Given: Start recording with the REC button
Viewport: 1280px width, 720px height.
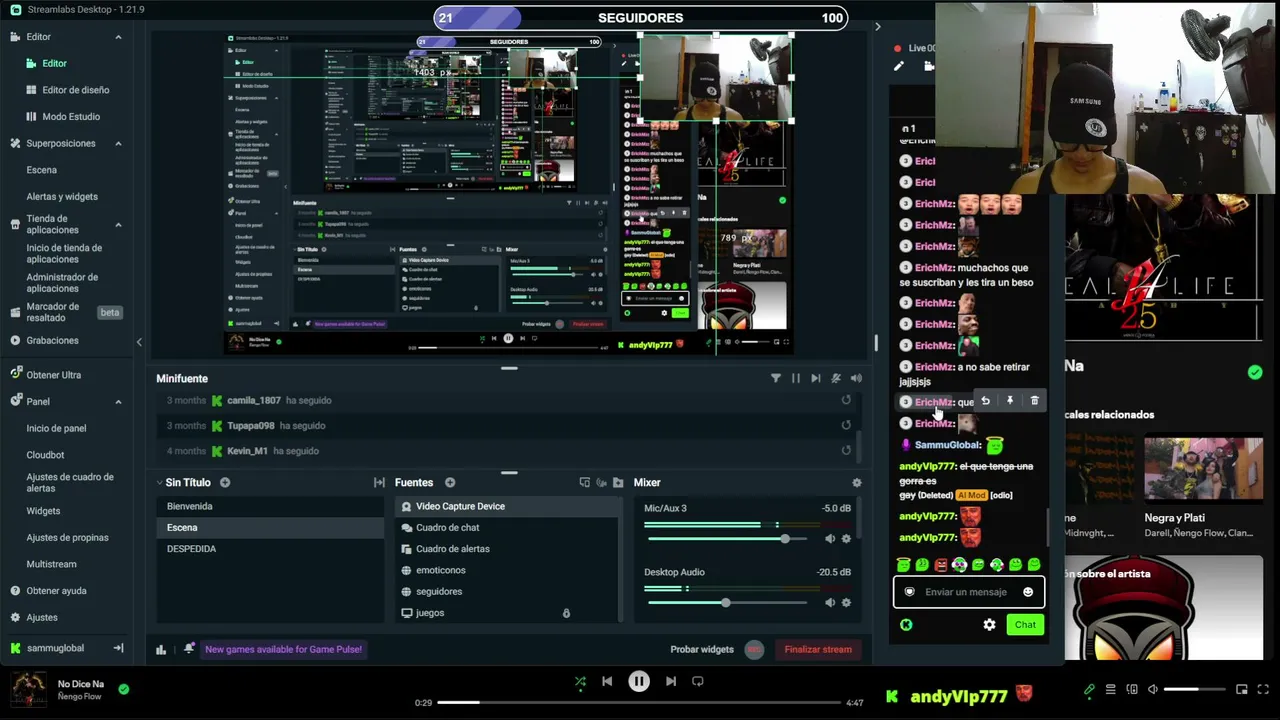Looking at the screenshot, I should (x=754, y=650).
